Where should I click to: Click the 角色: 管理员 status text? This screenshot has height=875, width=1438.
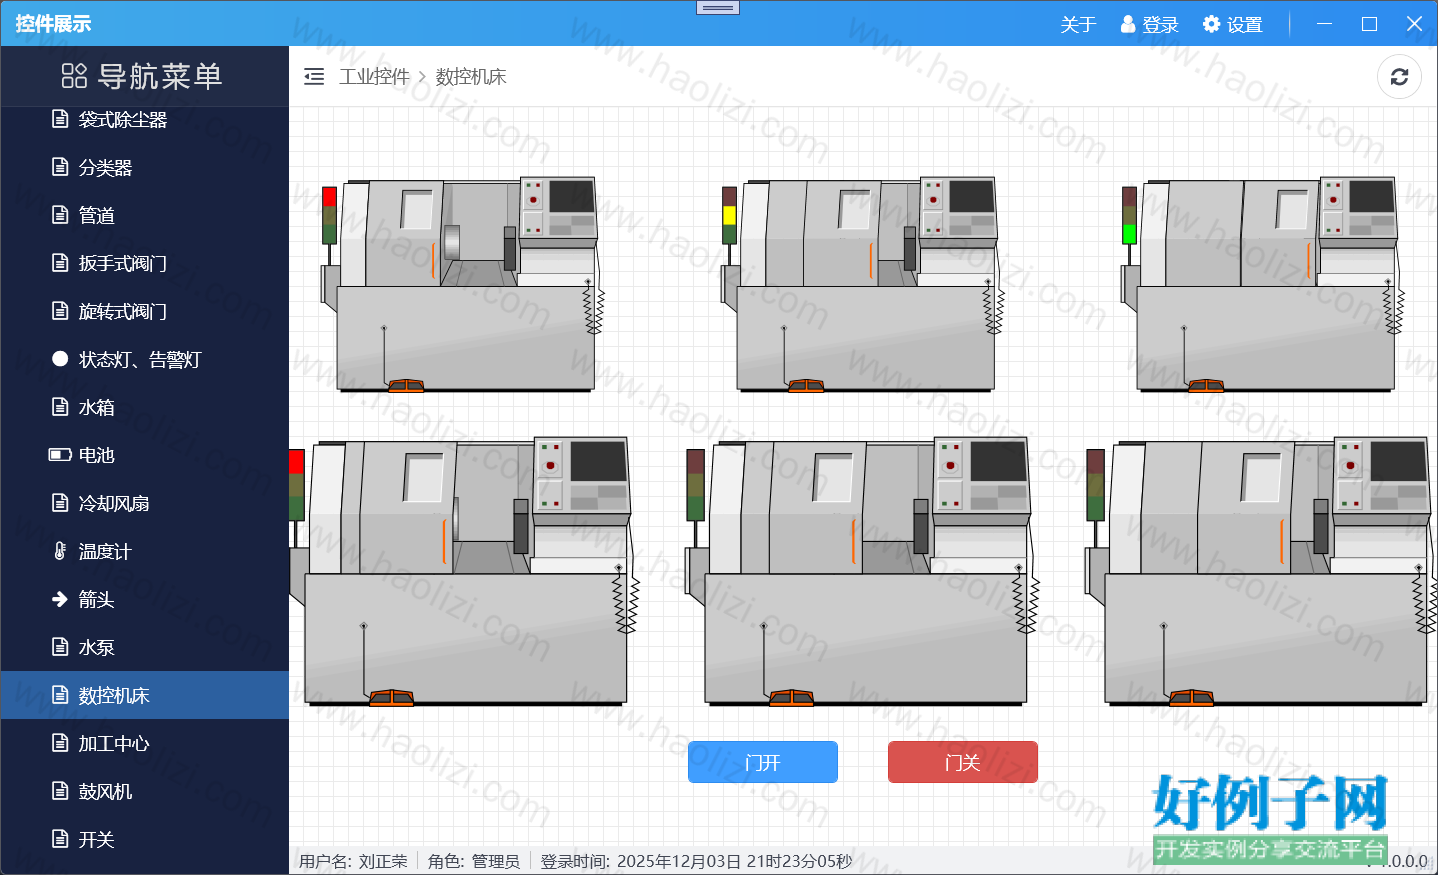[474, 861]
